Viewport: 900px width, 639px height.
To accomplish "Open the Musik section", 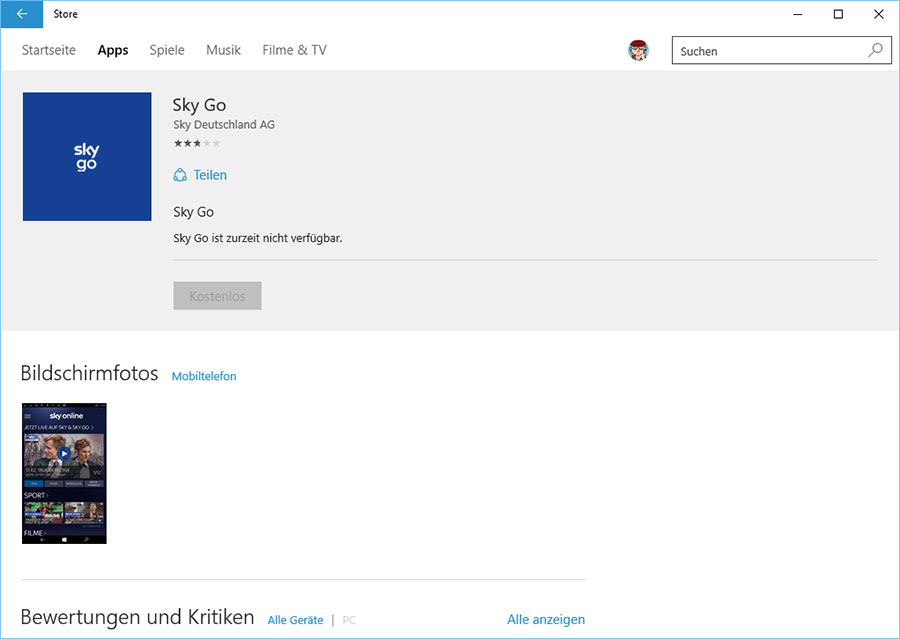I will 223,50.
